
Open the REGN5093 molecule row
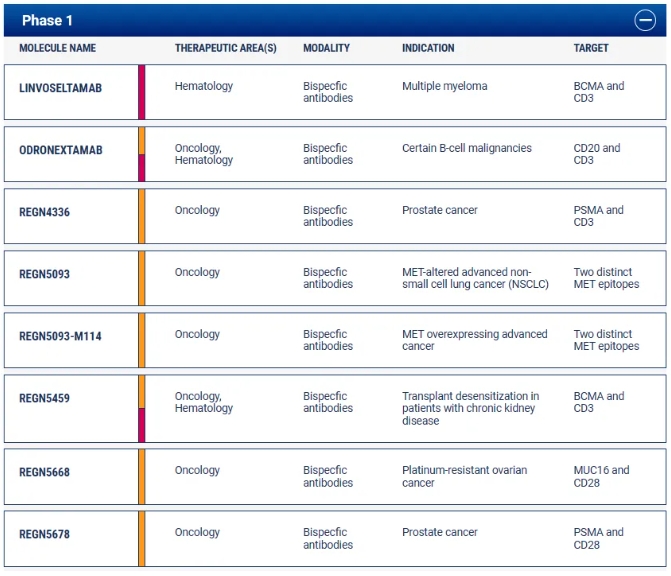(44, 274)
